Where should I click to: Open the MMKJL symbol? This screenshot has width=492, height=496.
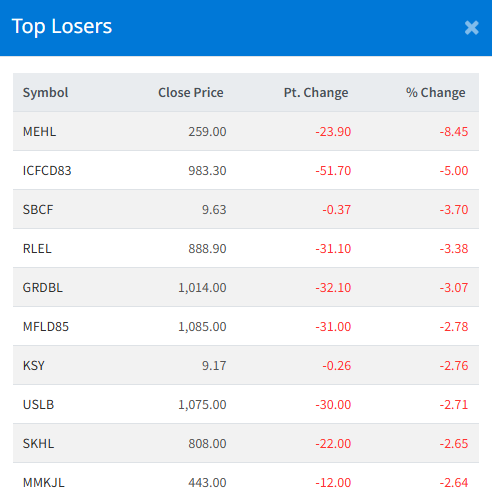point(44,482)
